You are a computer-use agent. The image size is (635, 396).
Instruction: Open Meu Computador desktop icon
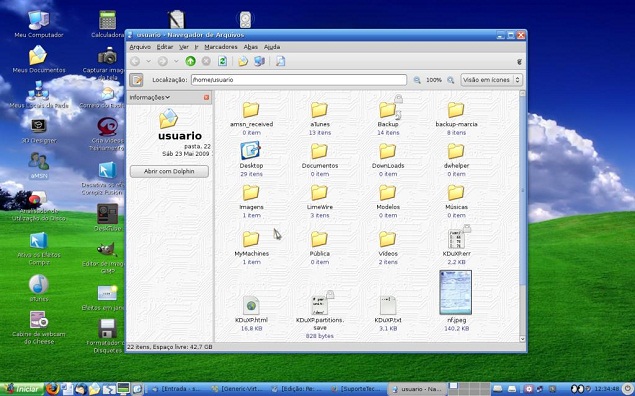[38, 25]
